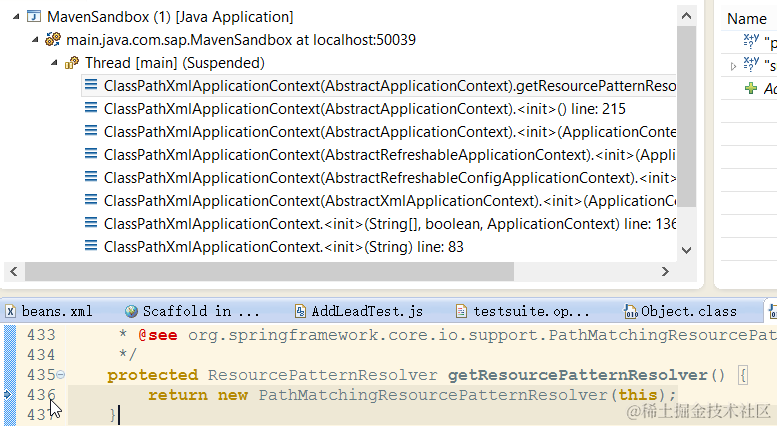777x426 pixels.
Task: Click the Name column header in Expressions
Action: click(x=747, y=19)
